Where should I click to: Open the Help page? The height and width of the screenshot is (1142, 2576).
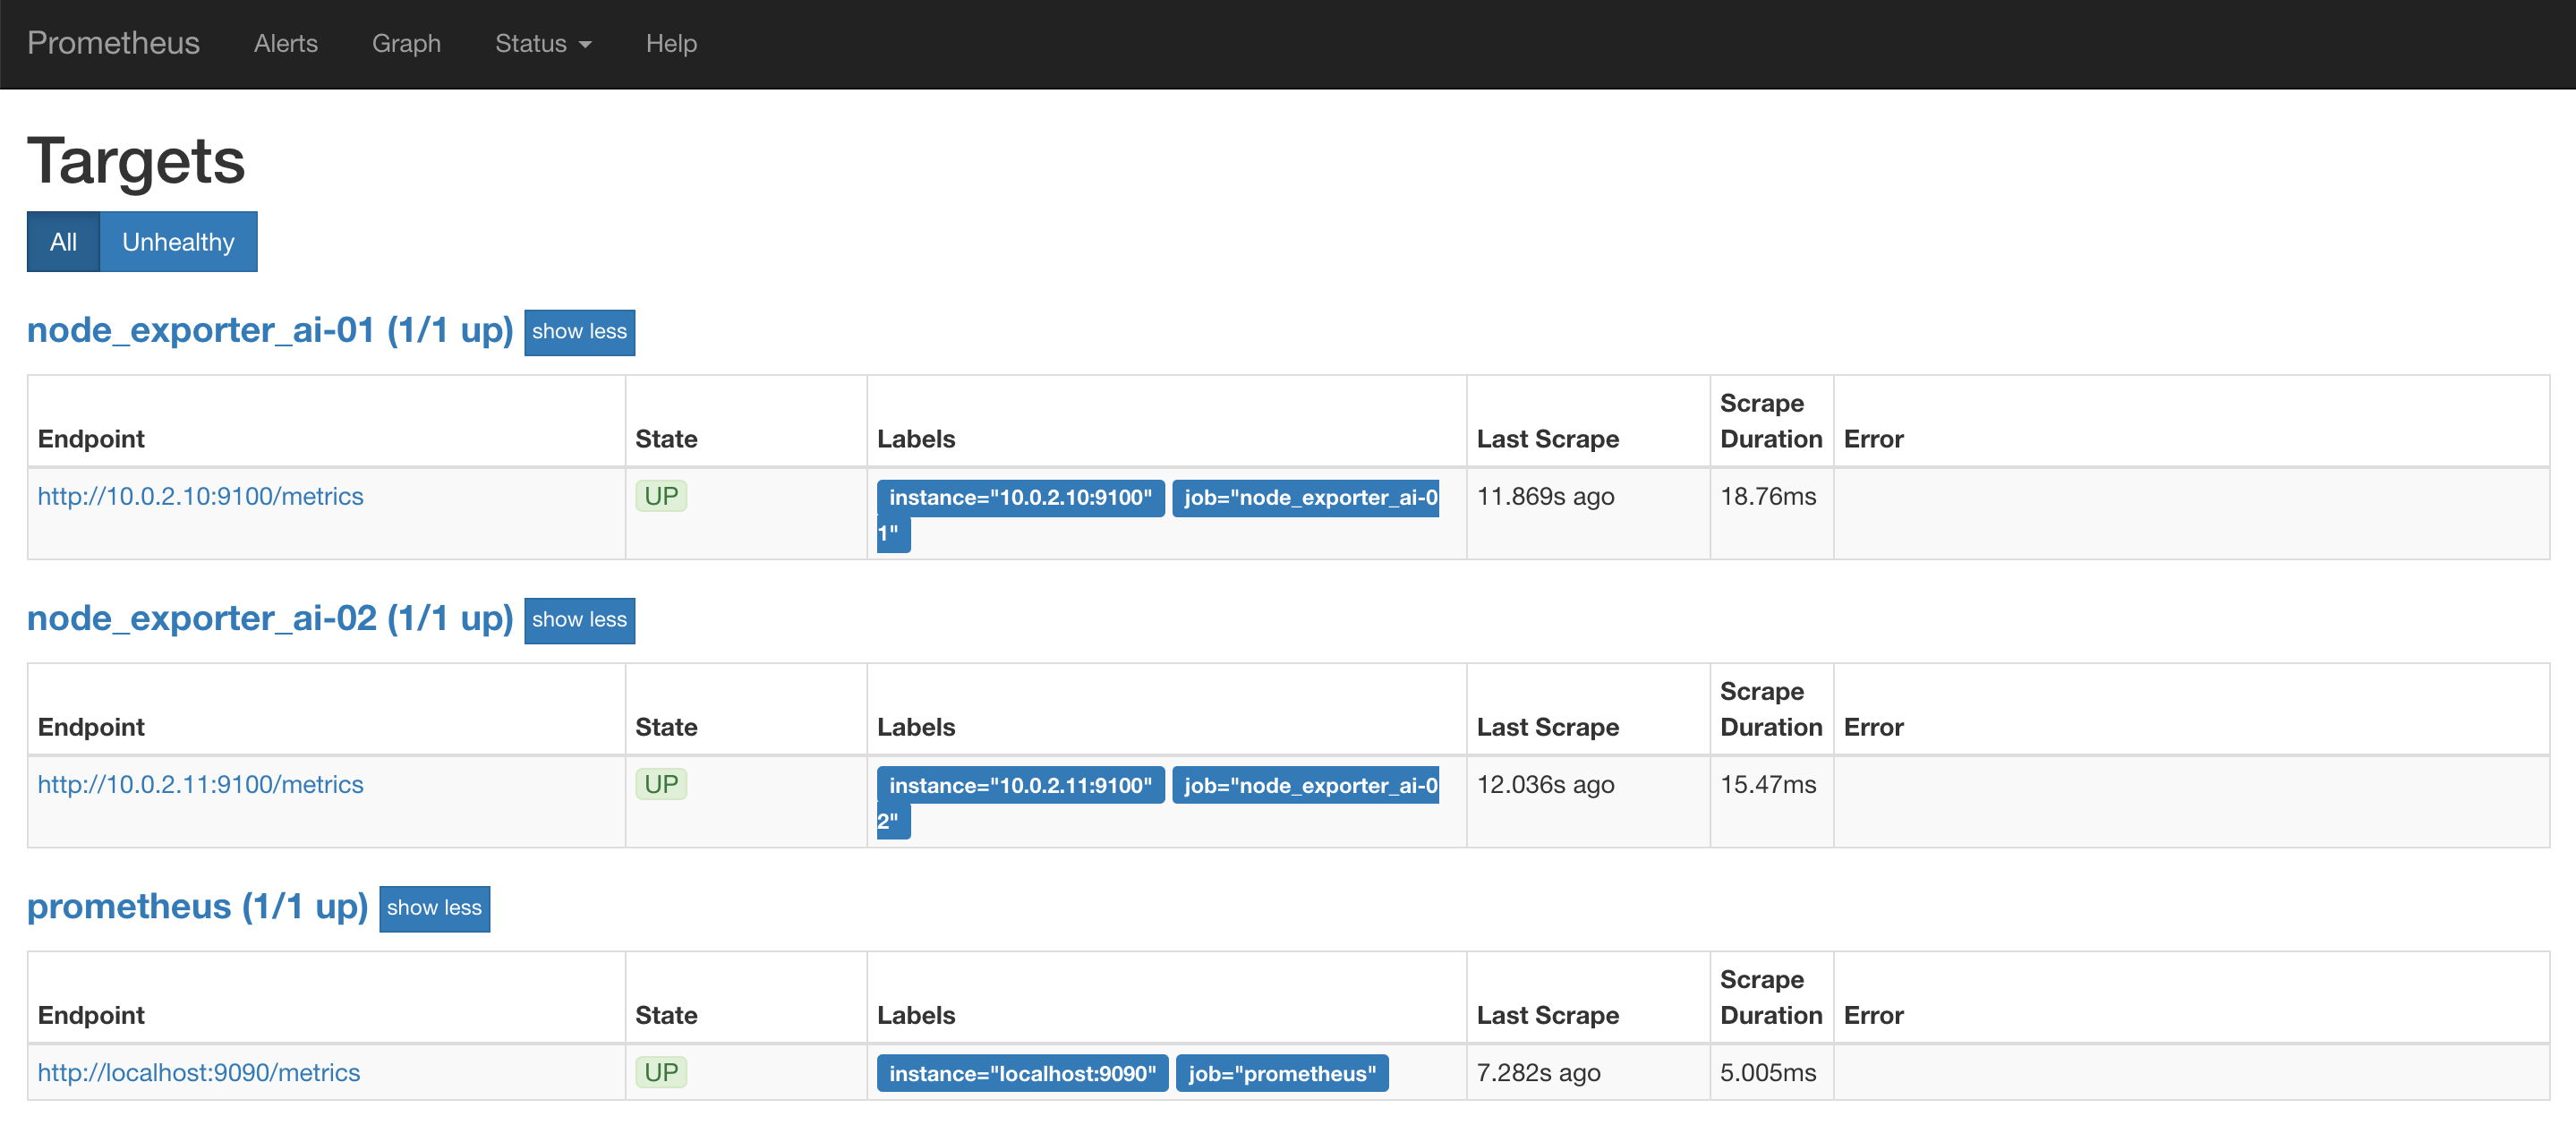(671, 43)
